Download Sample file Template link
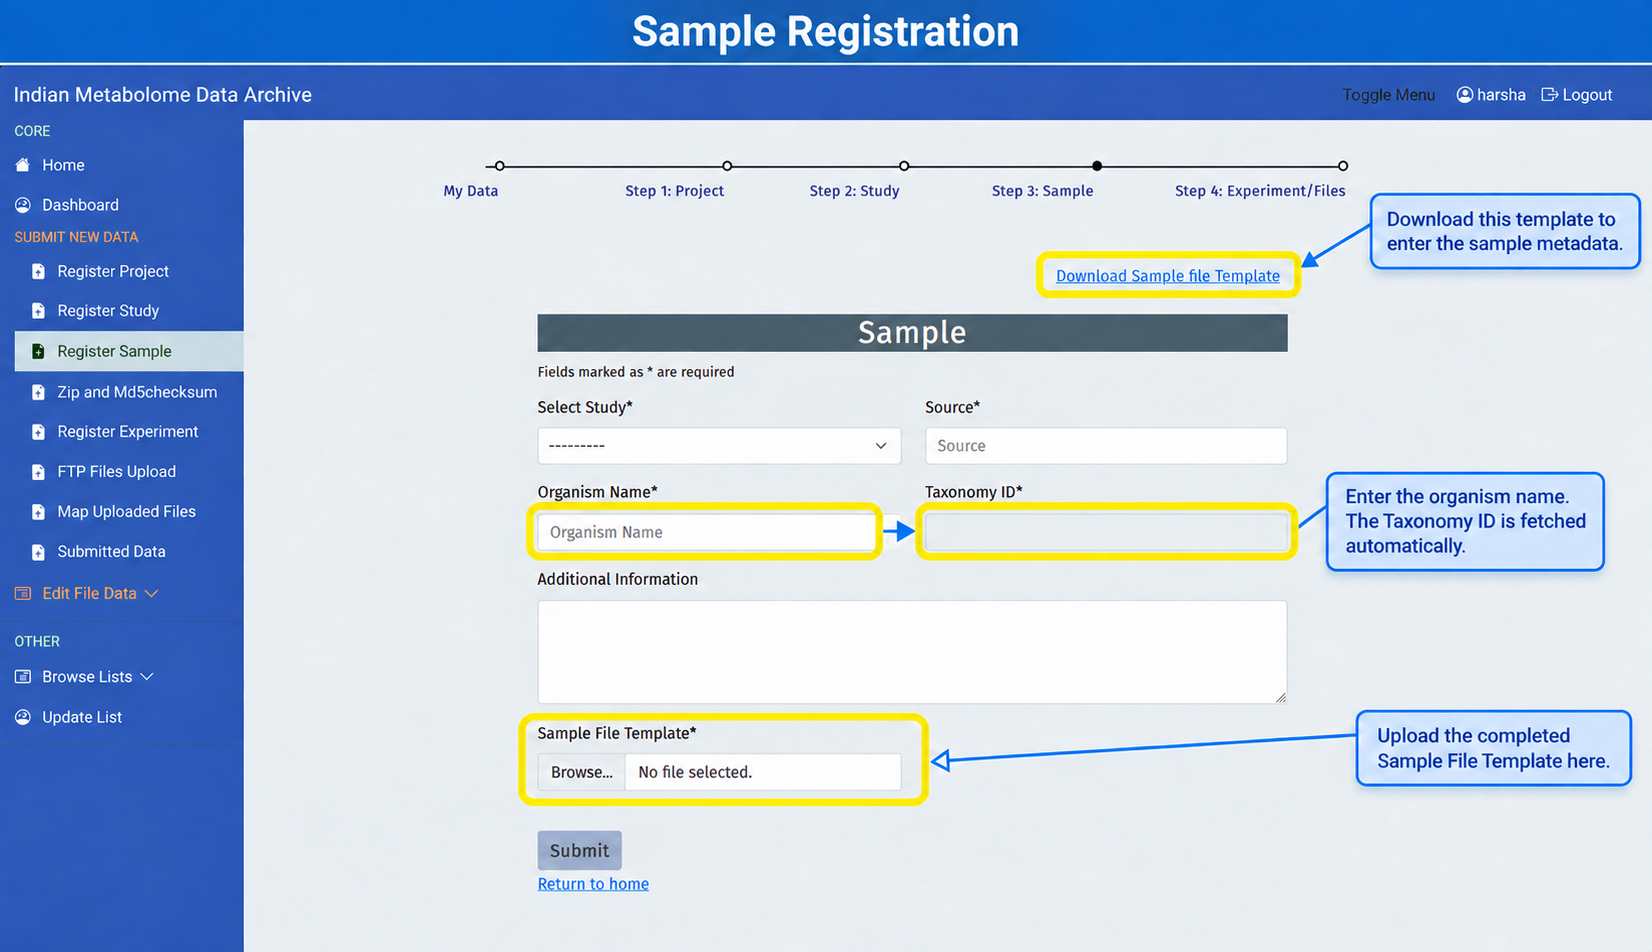 click(1168, 276)
